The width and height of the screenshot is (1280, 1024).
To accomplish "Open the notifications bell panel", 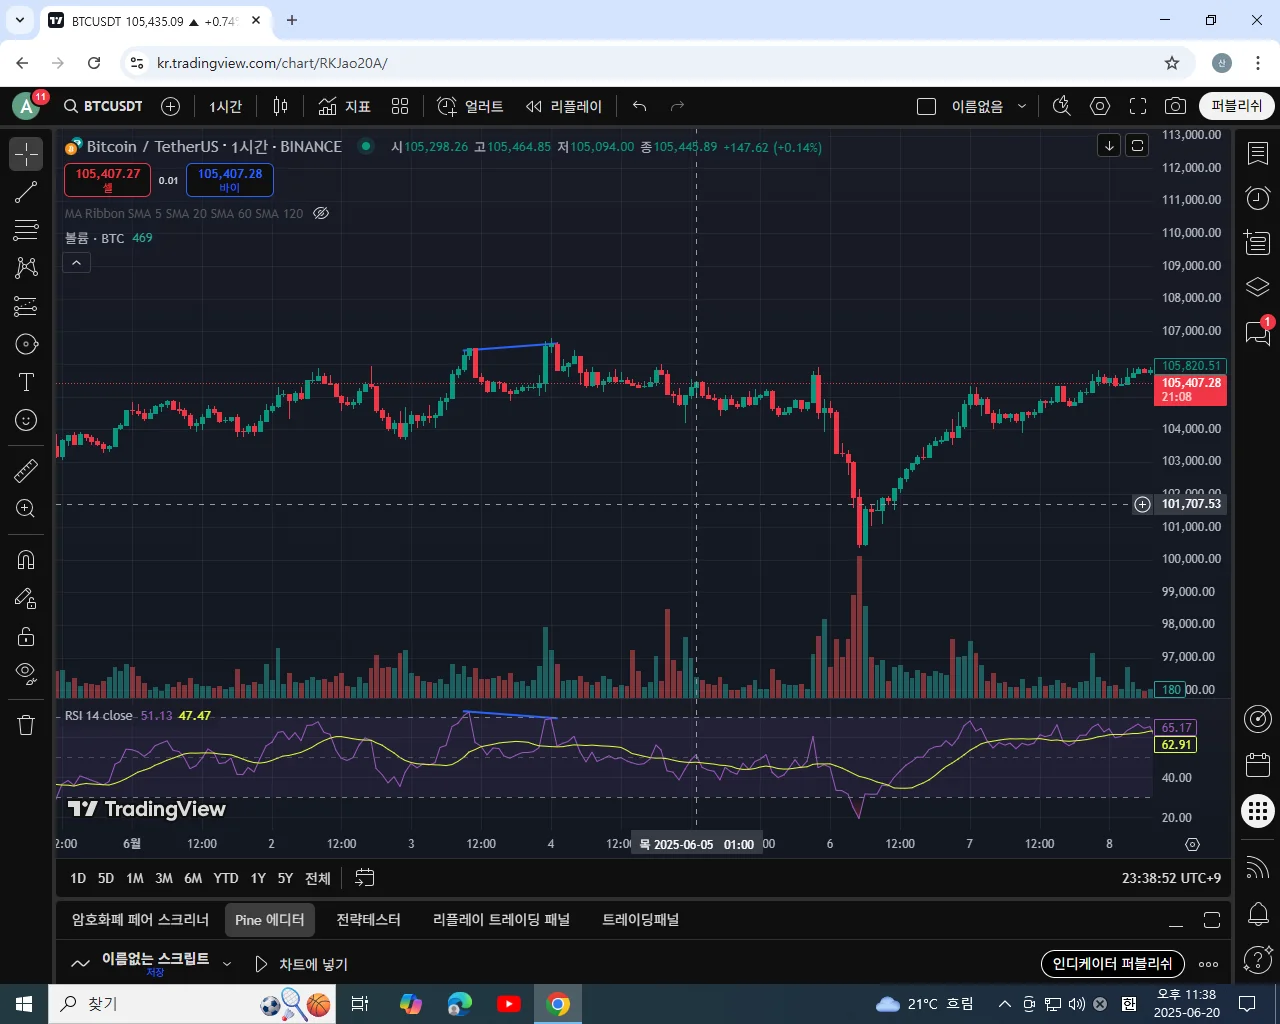I will pyautogui.click(x=1258, y=914).
